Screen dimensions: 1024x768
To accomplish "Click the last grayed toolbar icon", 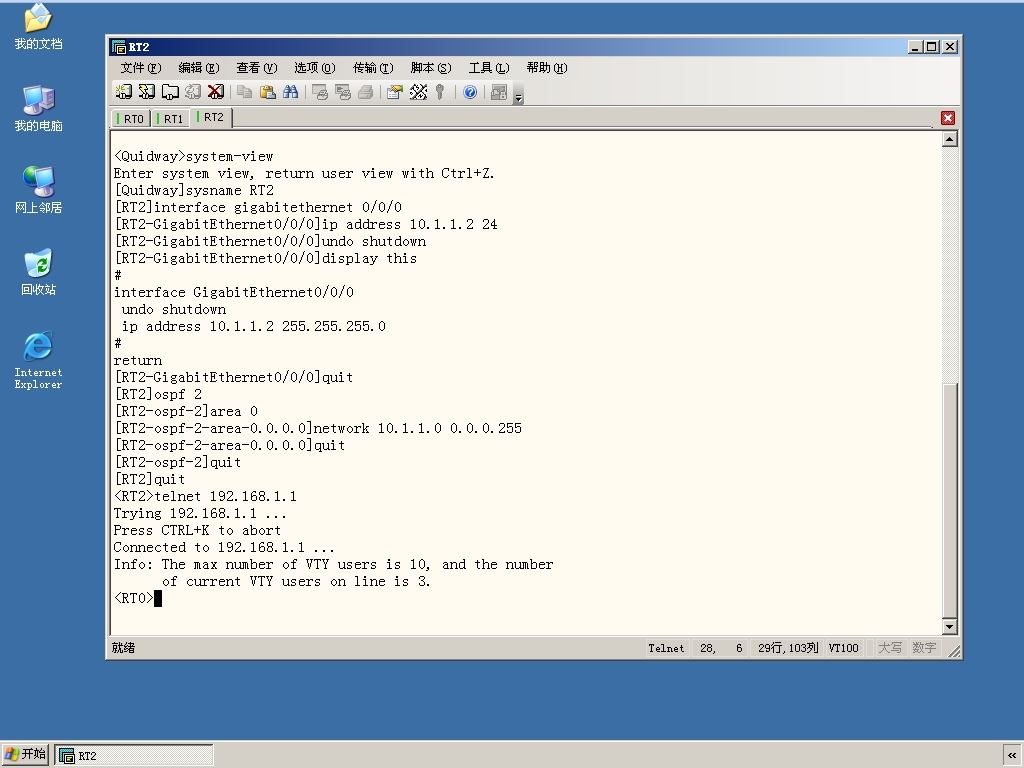I will (499, 92).
